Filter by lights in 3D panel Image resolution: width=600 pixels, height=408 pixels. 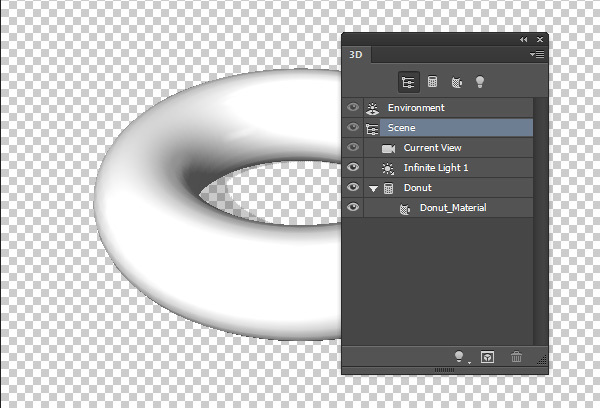[x=480, y=81]
